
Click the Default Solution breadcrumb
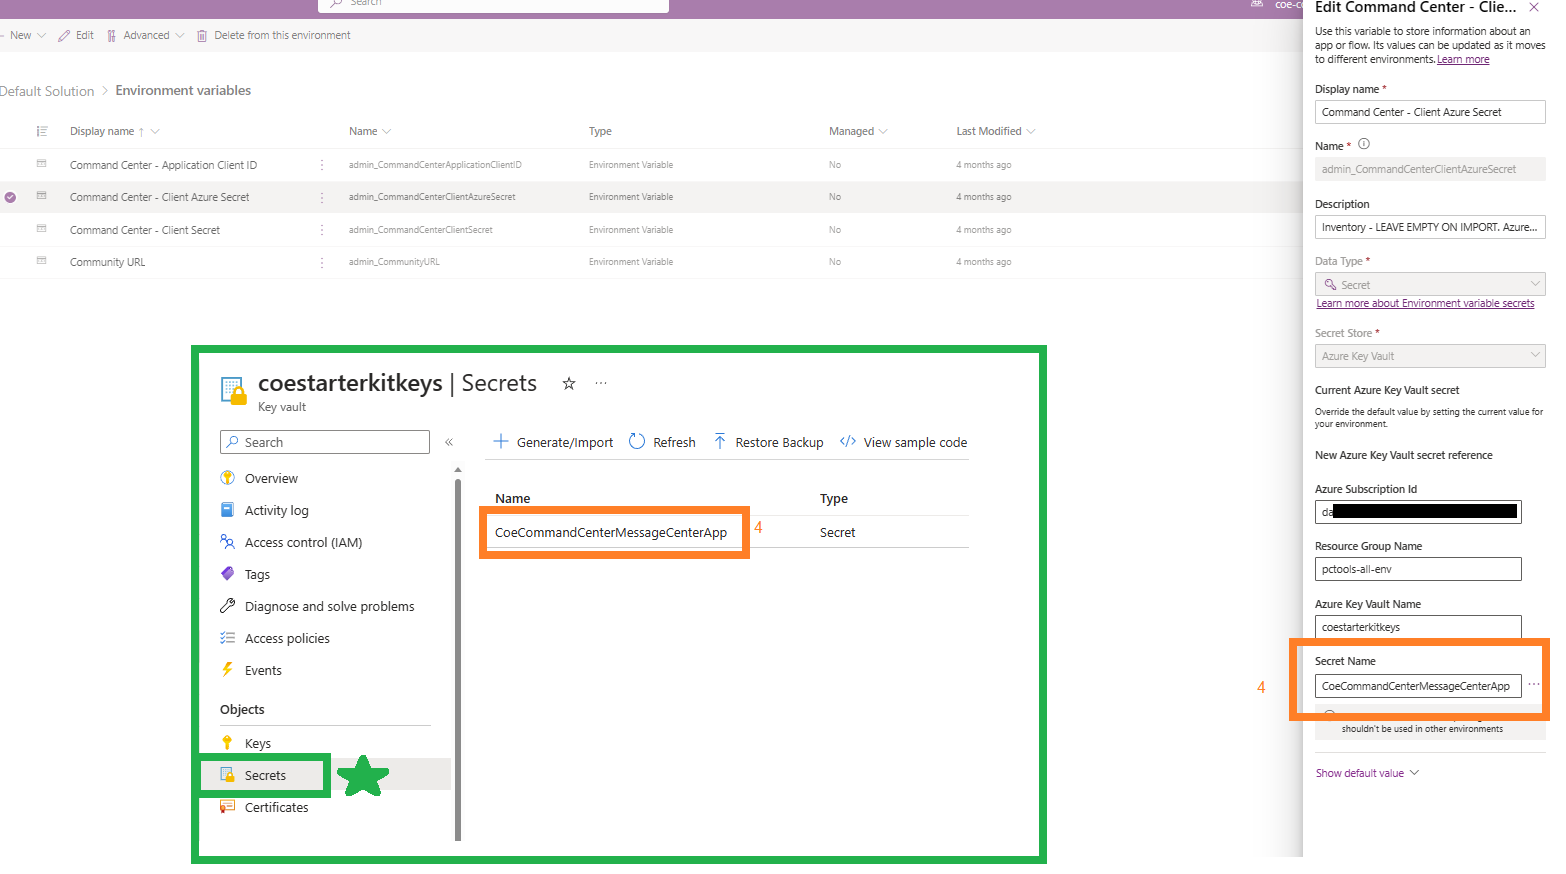(48, 90)
